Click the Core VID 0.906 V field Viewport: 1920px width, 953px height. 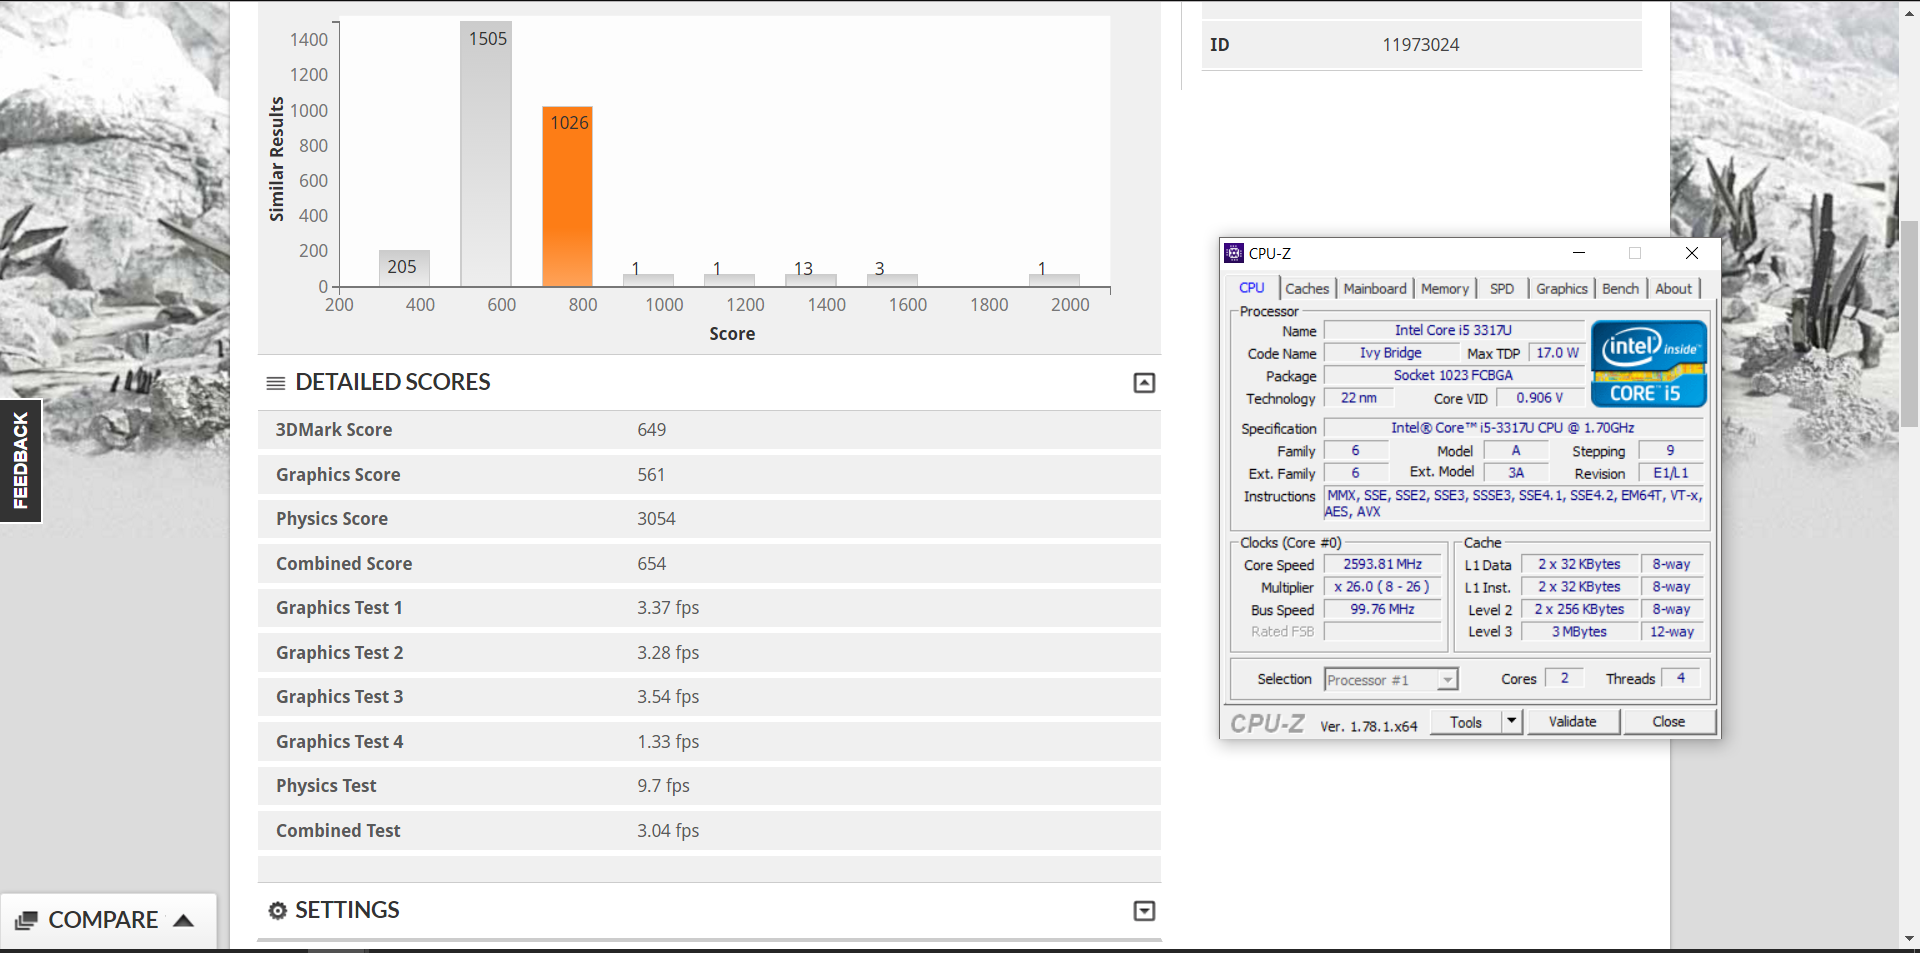point(1539,398)
